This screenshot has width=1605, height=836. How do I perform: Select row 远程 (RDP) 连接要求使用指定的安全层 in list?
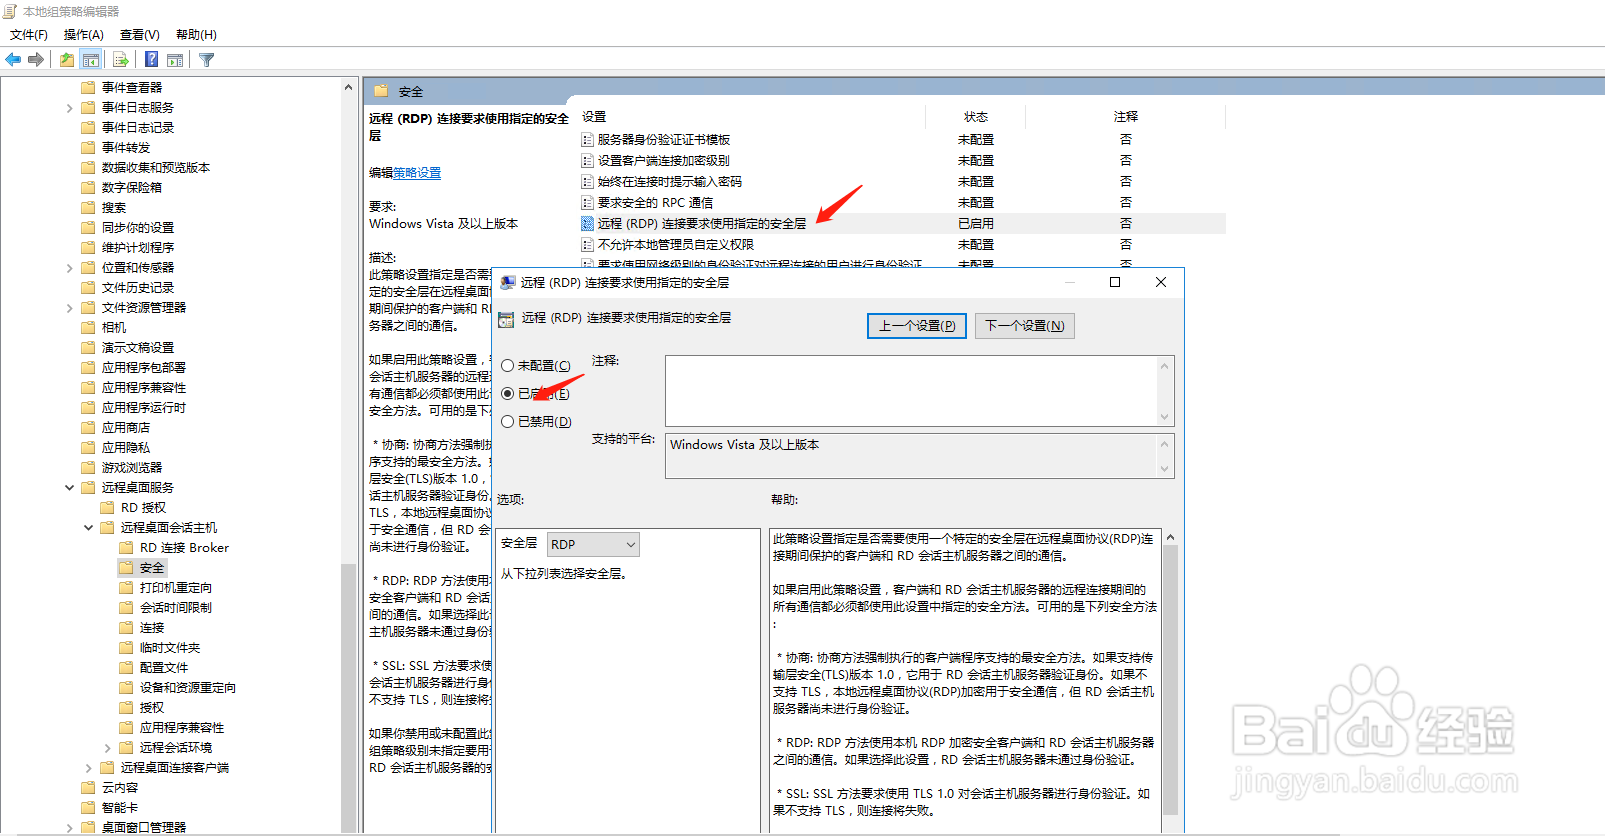tap(902, 223)
